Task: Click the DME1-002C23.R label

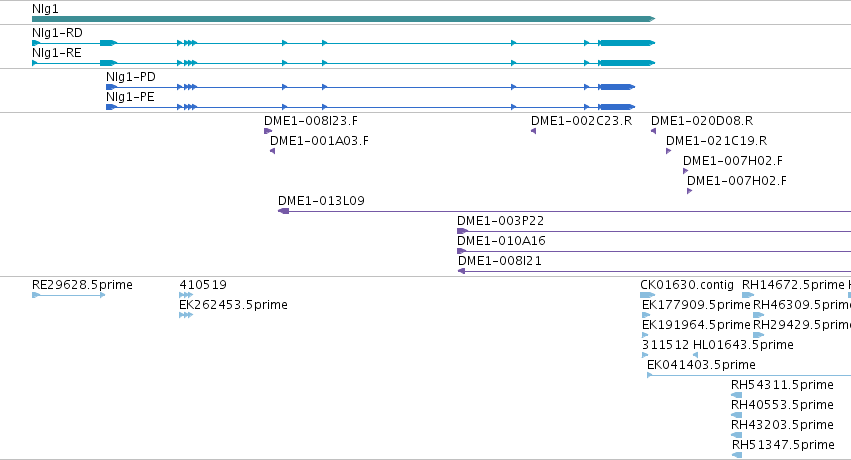Action: (x=581, y=121)
